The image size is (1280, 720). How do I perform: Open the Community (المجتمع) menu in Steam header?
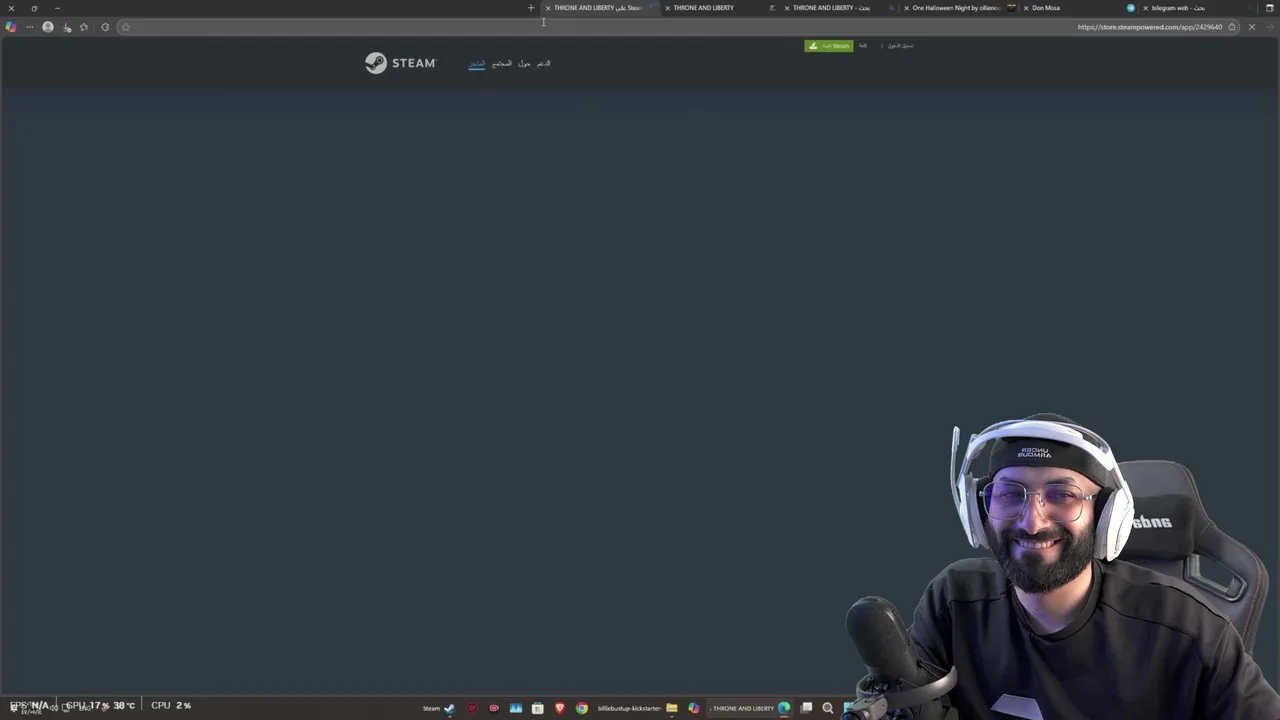[x=501, y=63]
